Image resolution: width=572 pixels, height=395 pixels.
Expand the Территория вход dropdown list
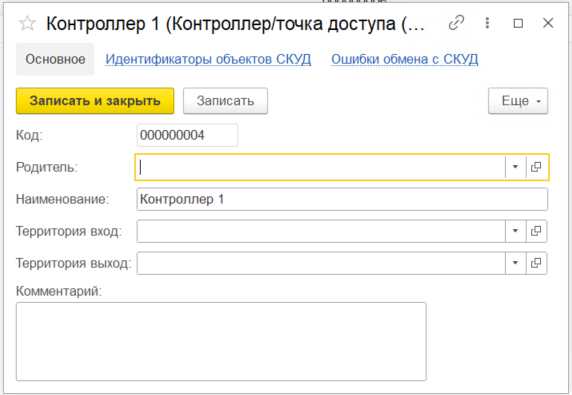point(515,231)
